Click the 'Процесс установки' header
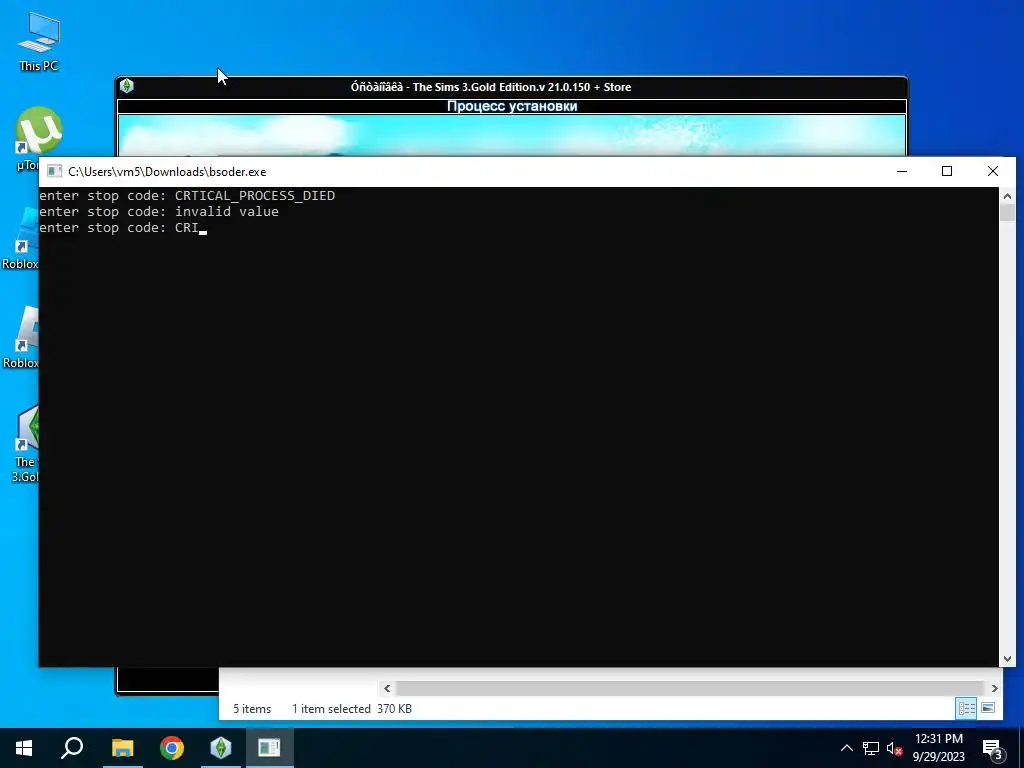 point(512,106)
